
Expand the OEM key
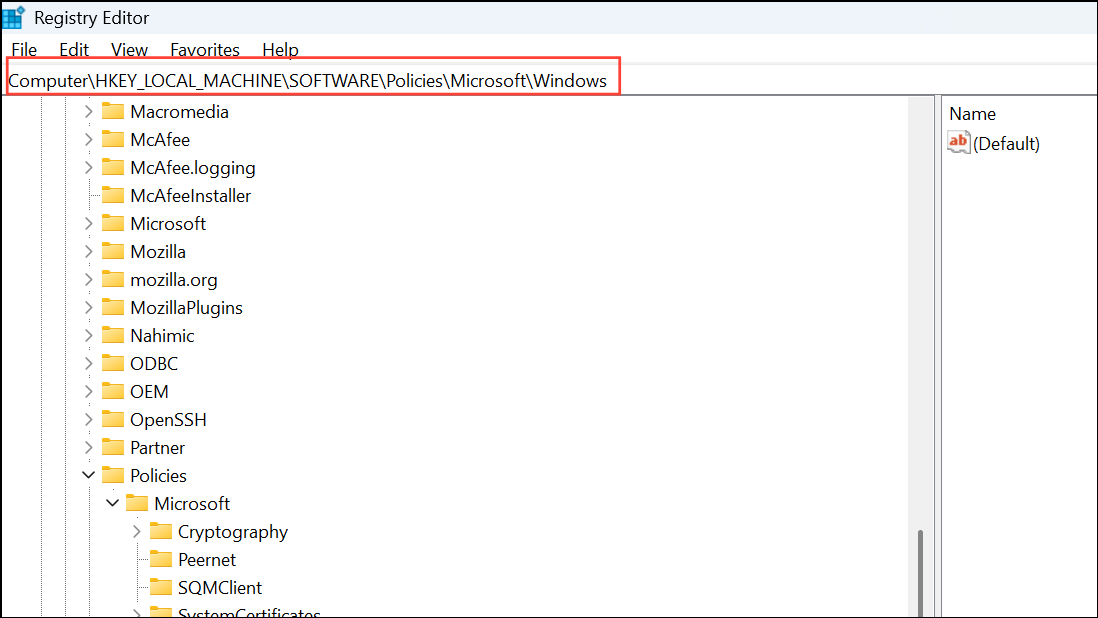88,391
